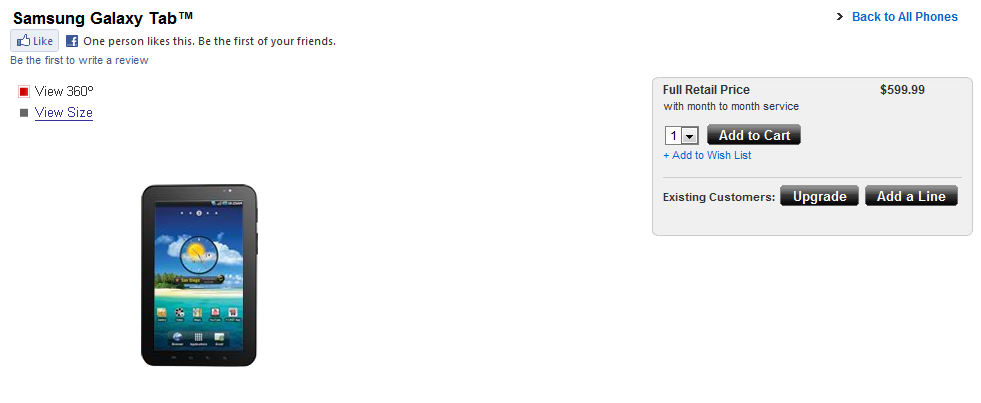This screenshot has width=981, height=403.
Task: Open the View Size link
Action: pos(64,113)
